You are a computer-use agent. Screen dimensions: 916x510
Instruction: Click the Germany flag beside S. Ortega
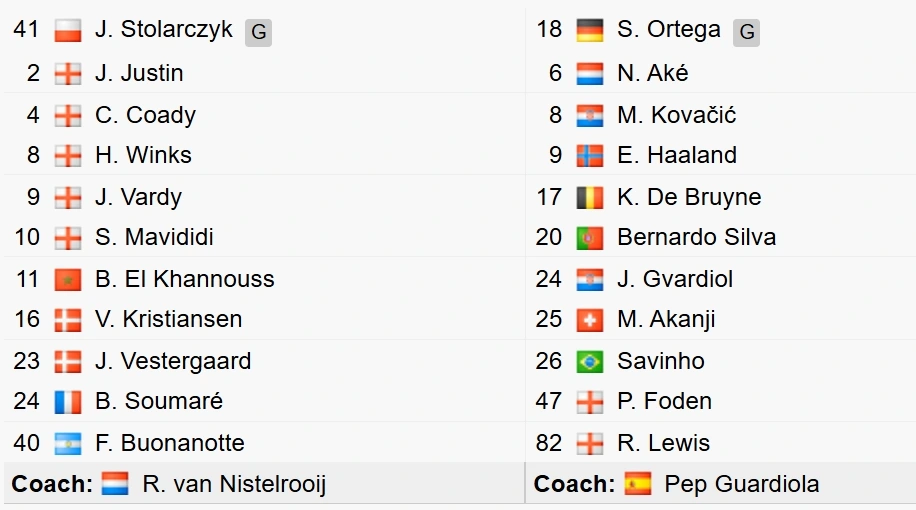pyautogui.click(x=589, y=30)
